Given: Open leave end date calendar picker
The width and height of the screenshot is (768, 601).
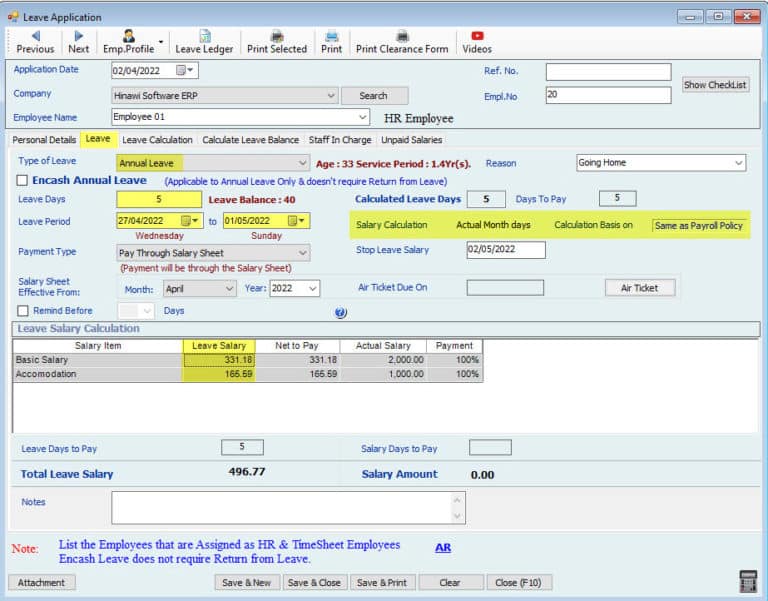Looking at the screenshot, I should pos(297,221).
